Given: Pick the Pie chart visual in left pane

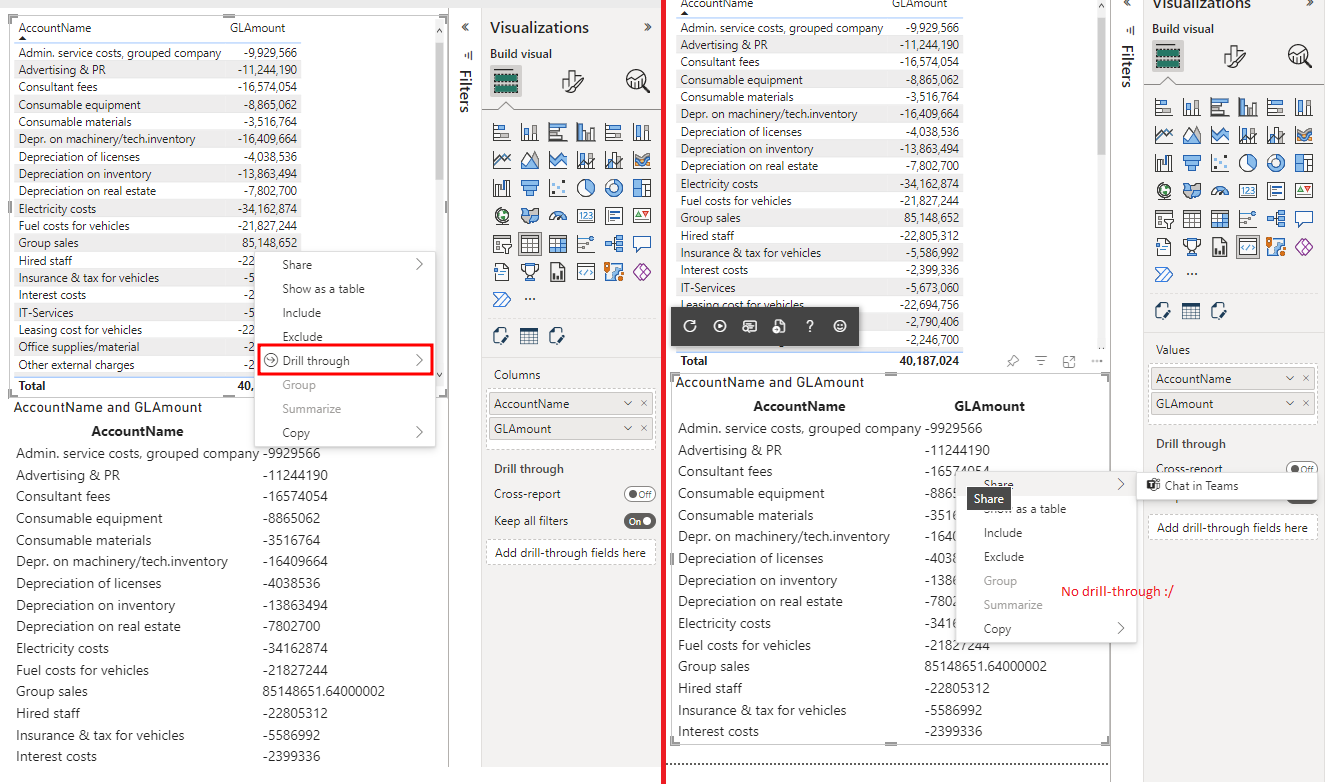Looking at the screenshot, I should tap(586, 188).
